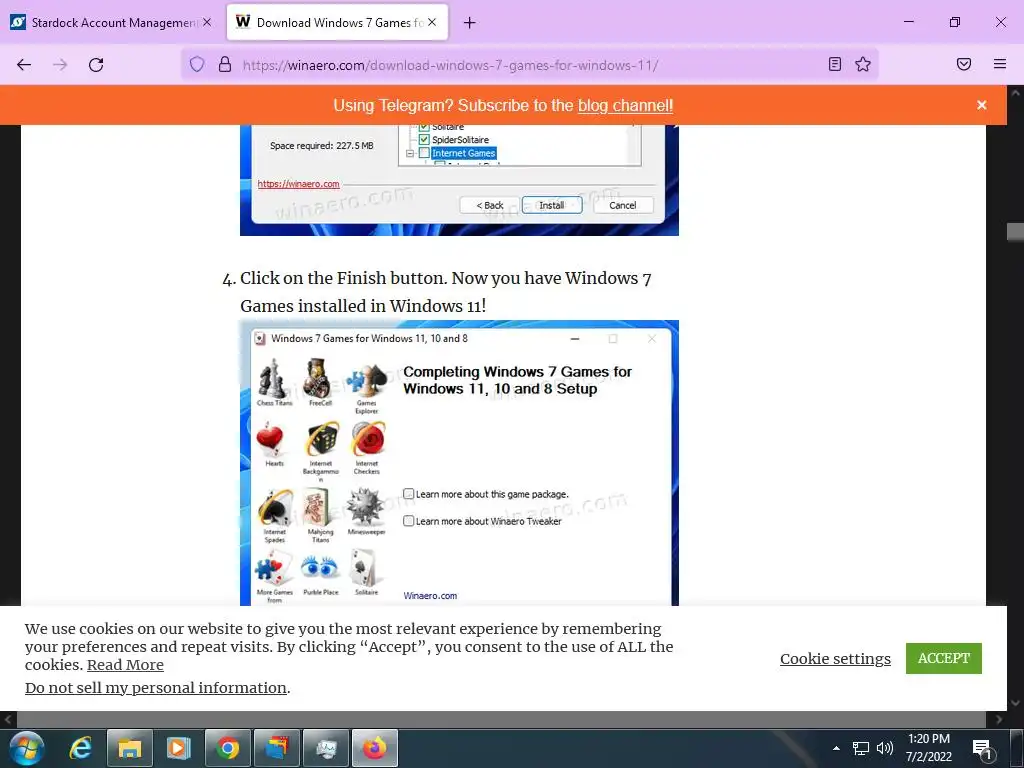The width and height of the screenshot is (1024, 768).
Task: Open Windows Media Player taskbar icon
Action: coord(178,748)
